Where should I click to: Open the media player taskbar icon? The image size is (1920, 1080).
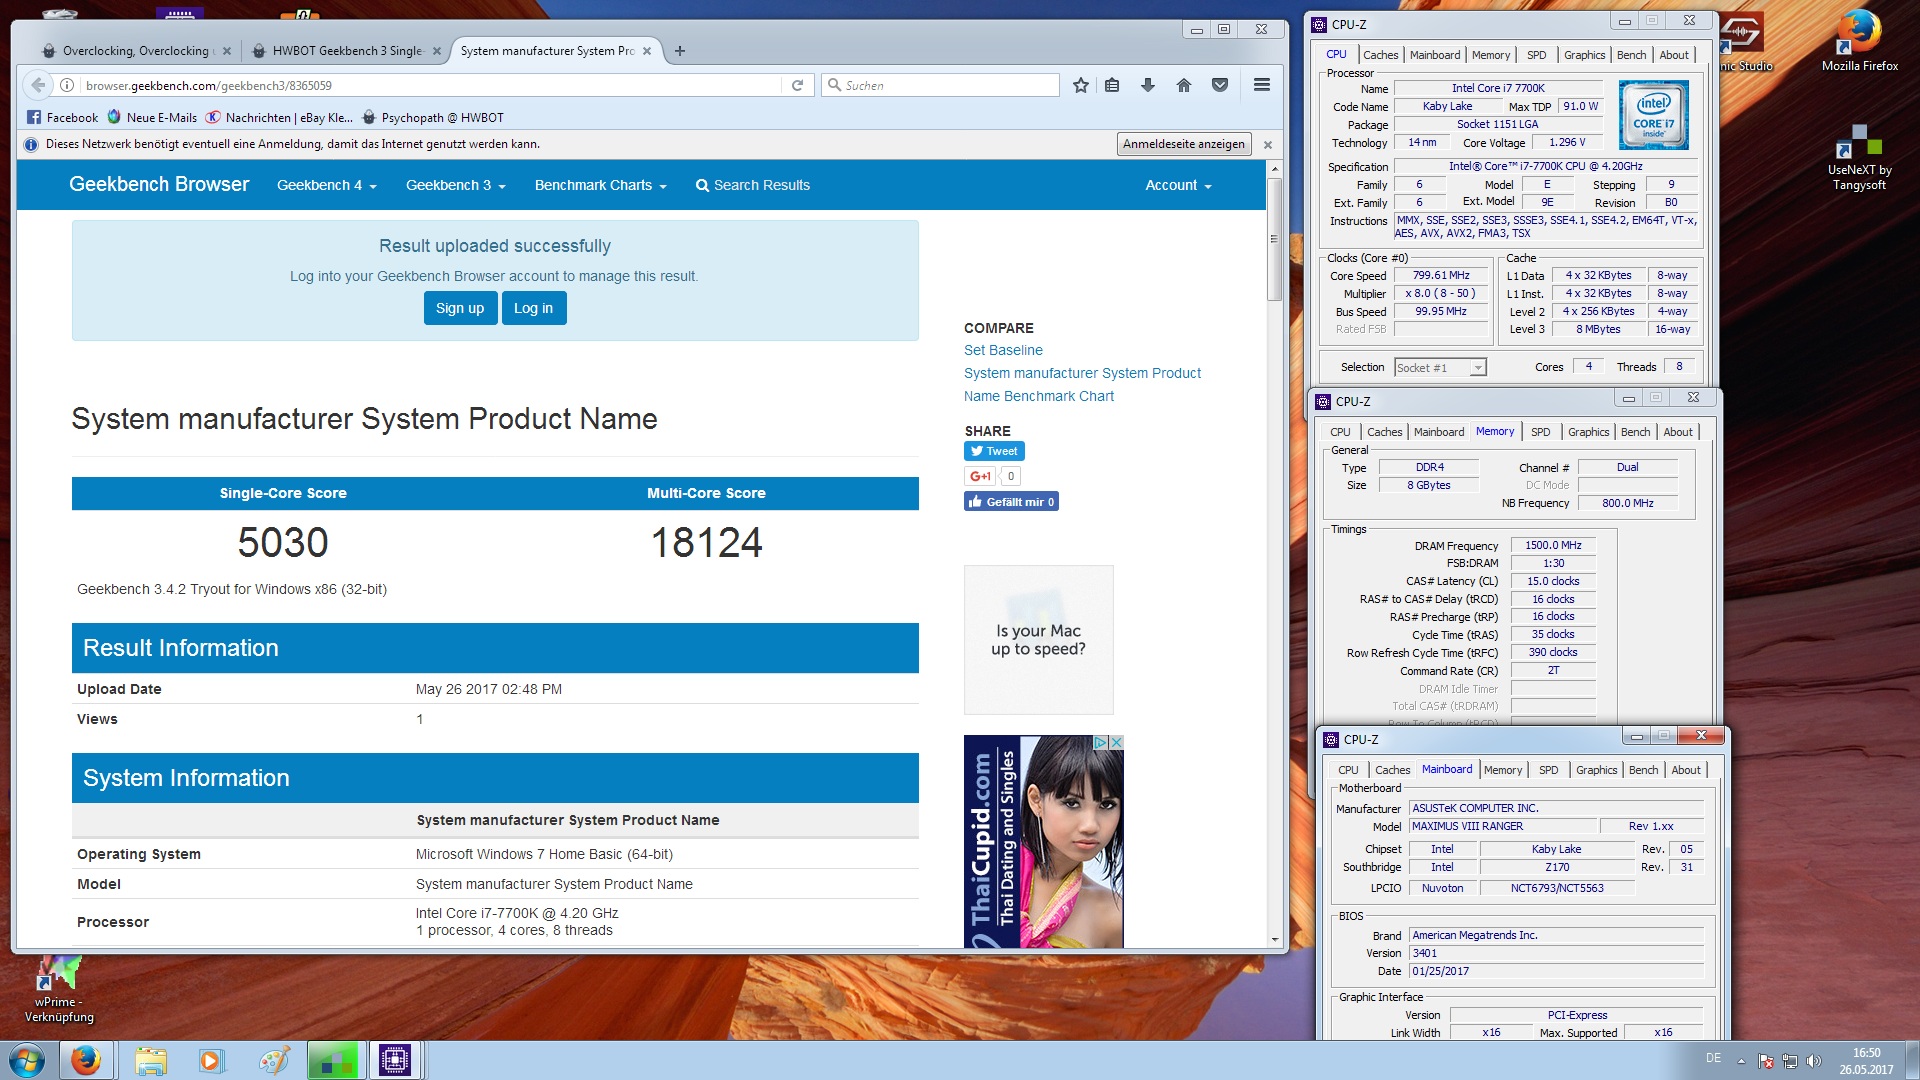[x=211, y=1060]
